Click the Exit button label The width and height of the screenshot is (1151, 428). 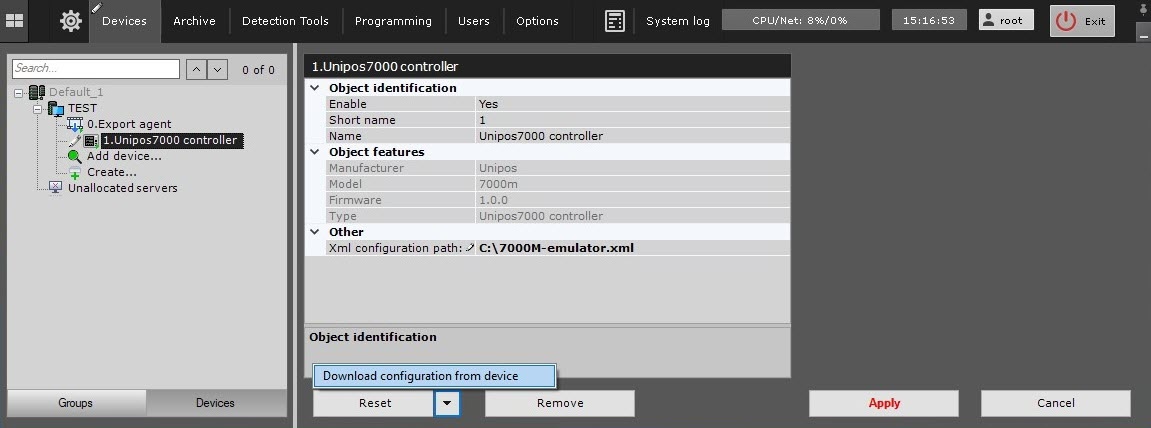coord(1095,21)
